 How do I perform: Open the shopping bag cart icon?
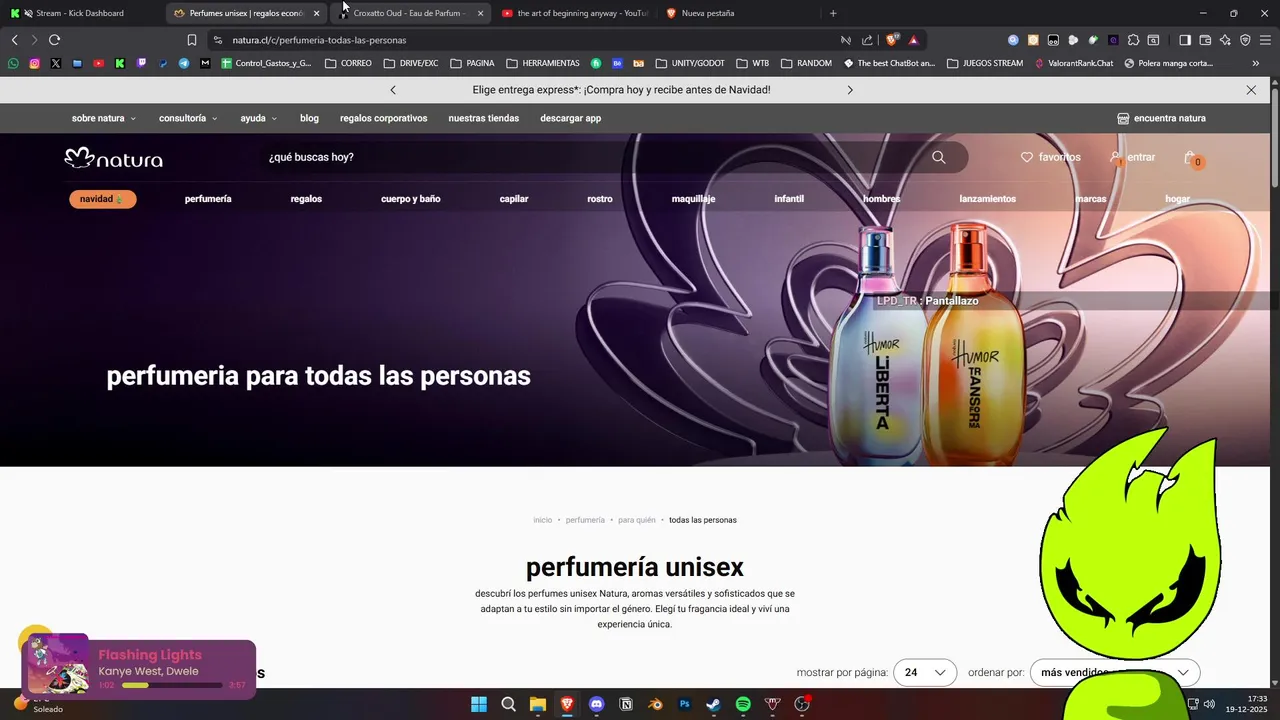[x=1190, y=157]
